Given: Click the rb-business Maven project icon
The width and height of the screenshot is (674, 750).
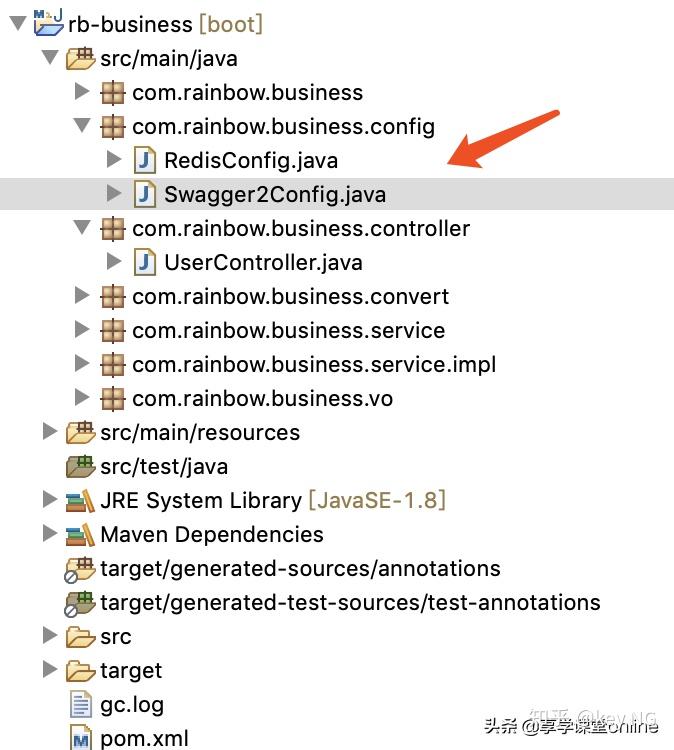Looking at the screenshot, I should point(48,22).
